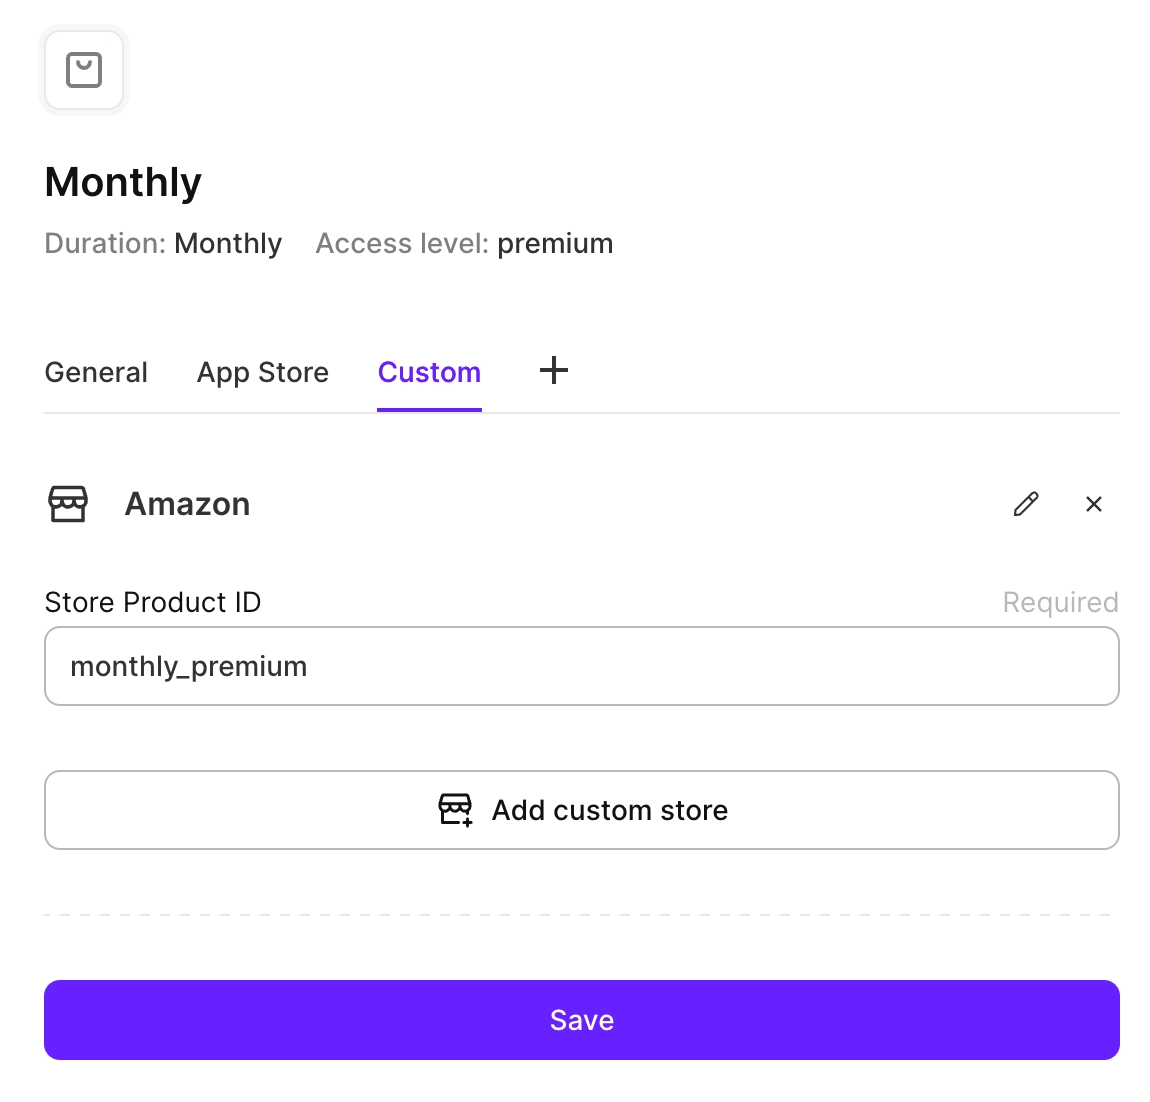
Task: Focus the Store Product ID input field
Action: [581, 666]
